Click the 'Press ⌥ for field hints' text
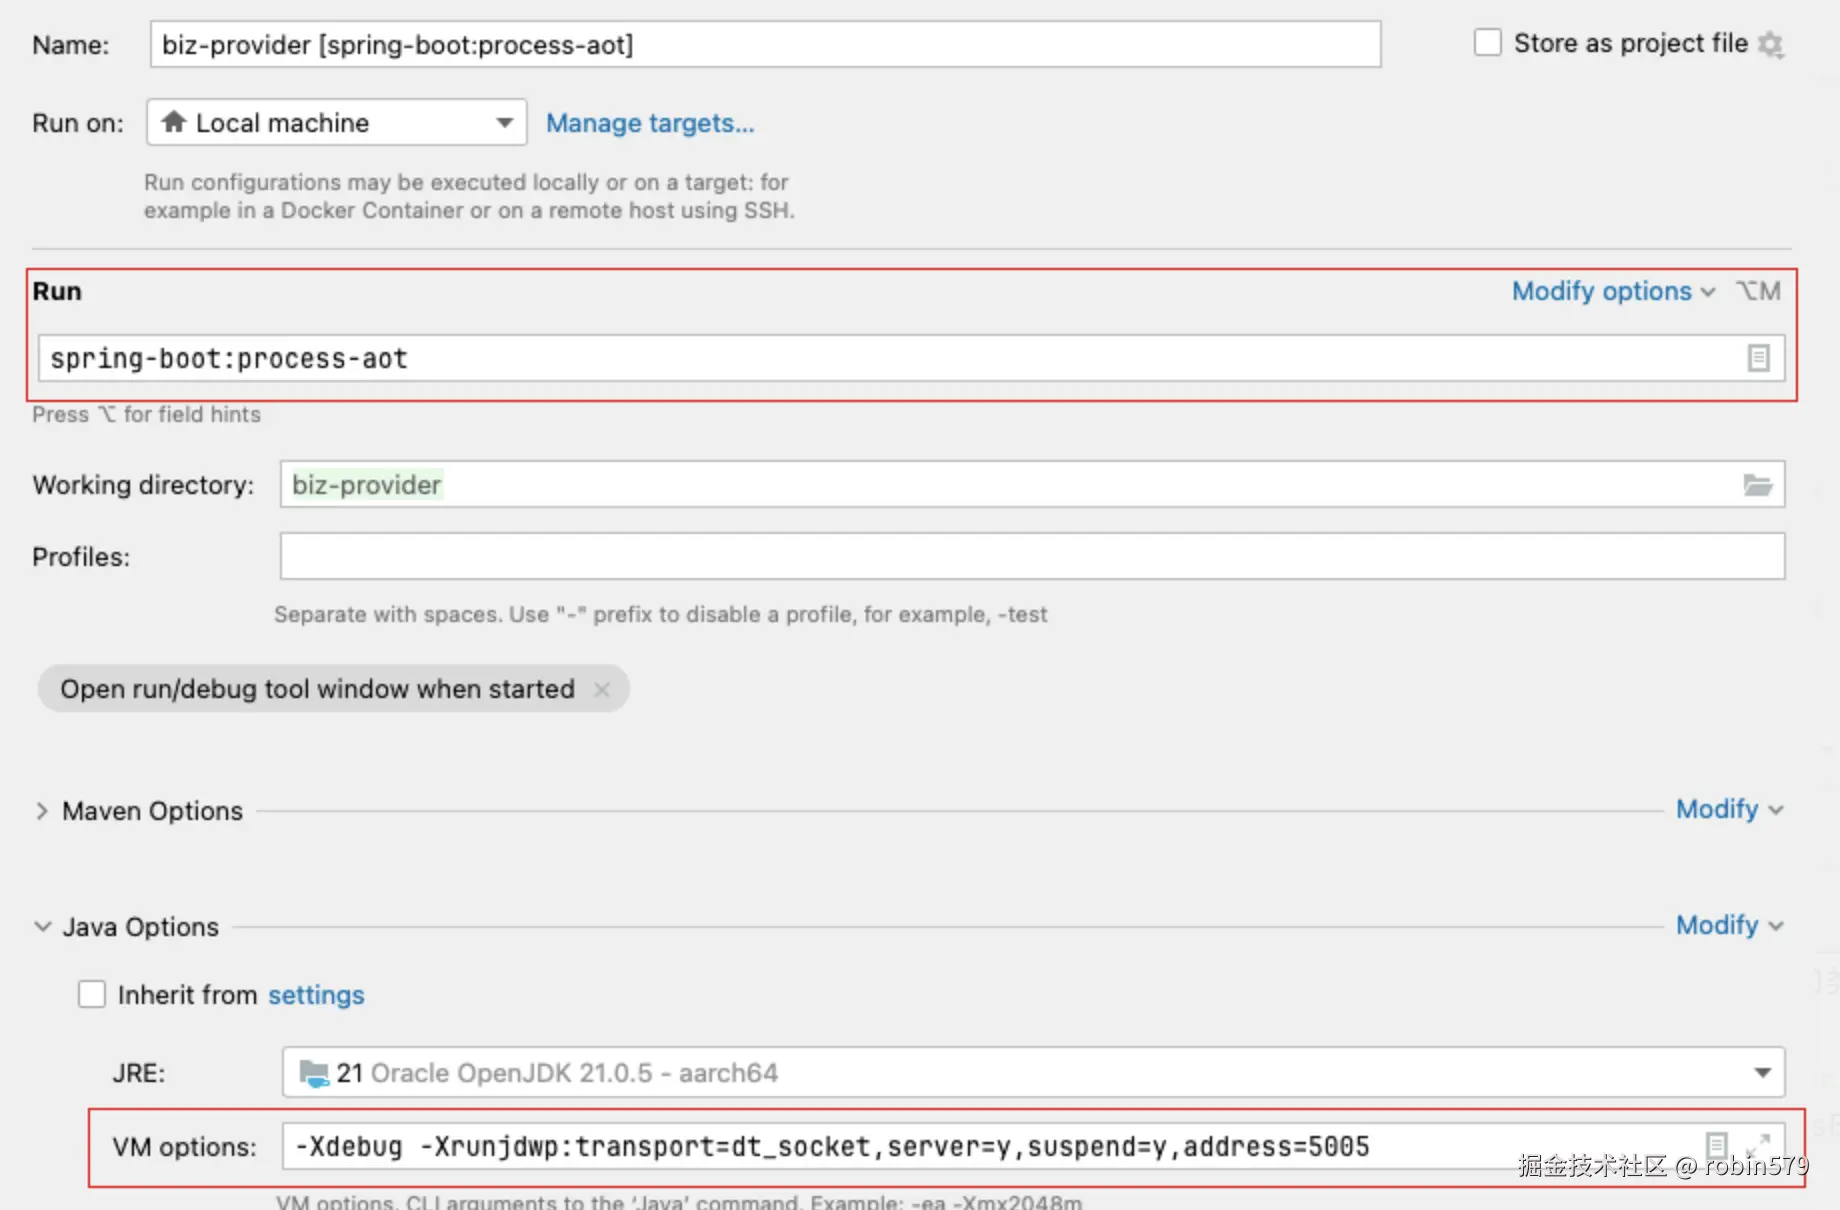The image size is (1840, 1210). (x=146, y=414)
